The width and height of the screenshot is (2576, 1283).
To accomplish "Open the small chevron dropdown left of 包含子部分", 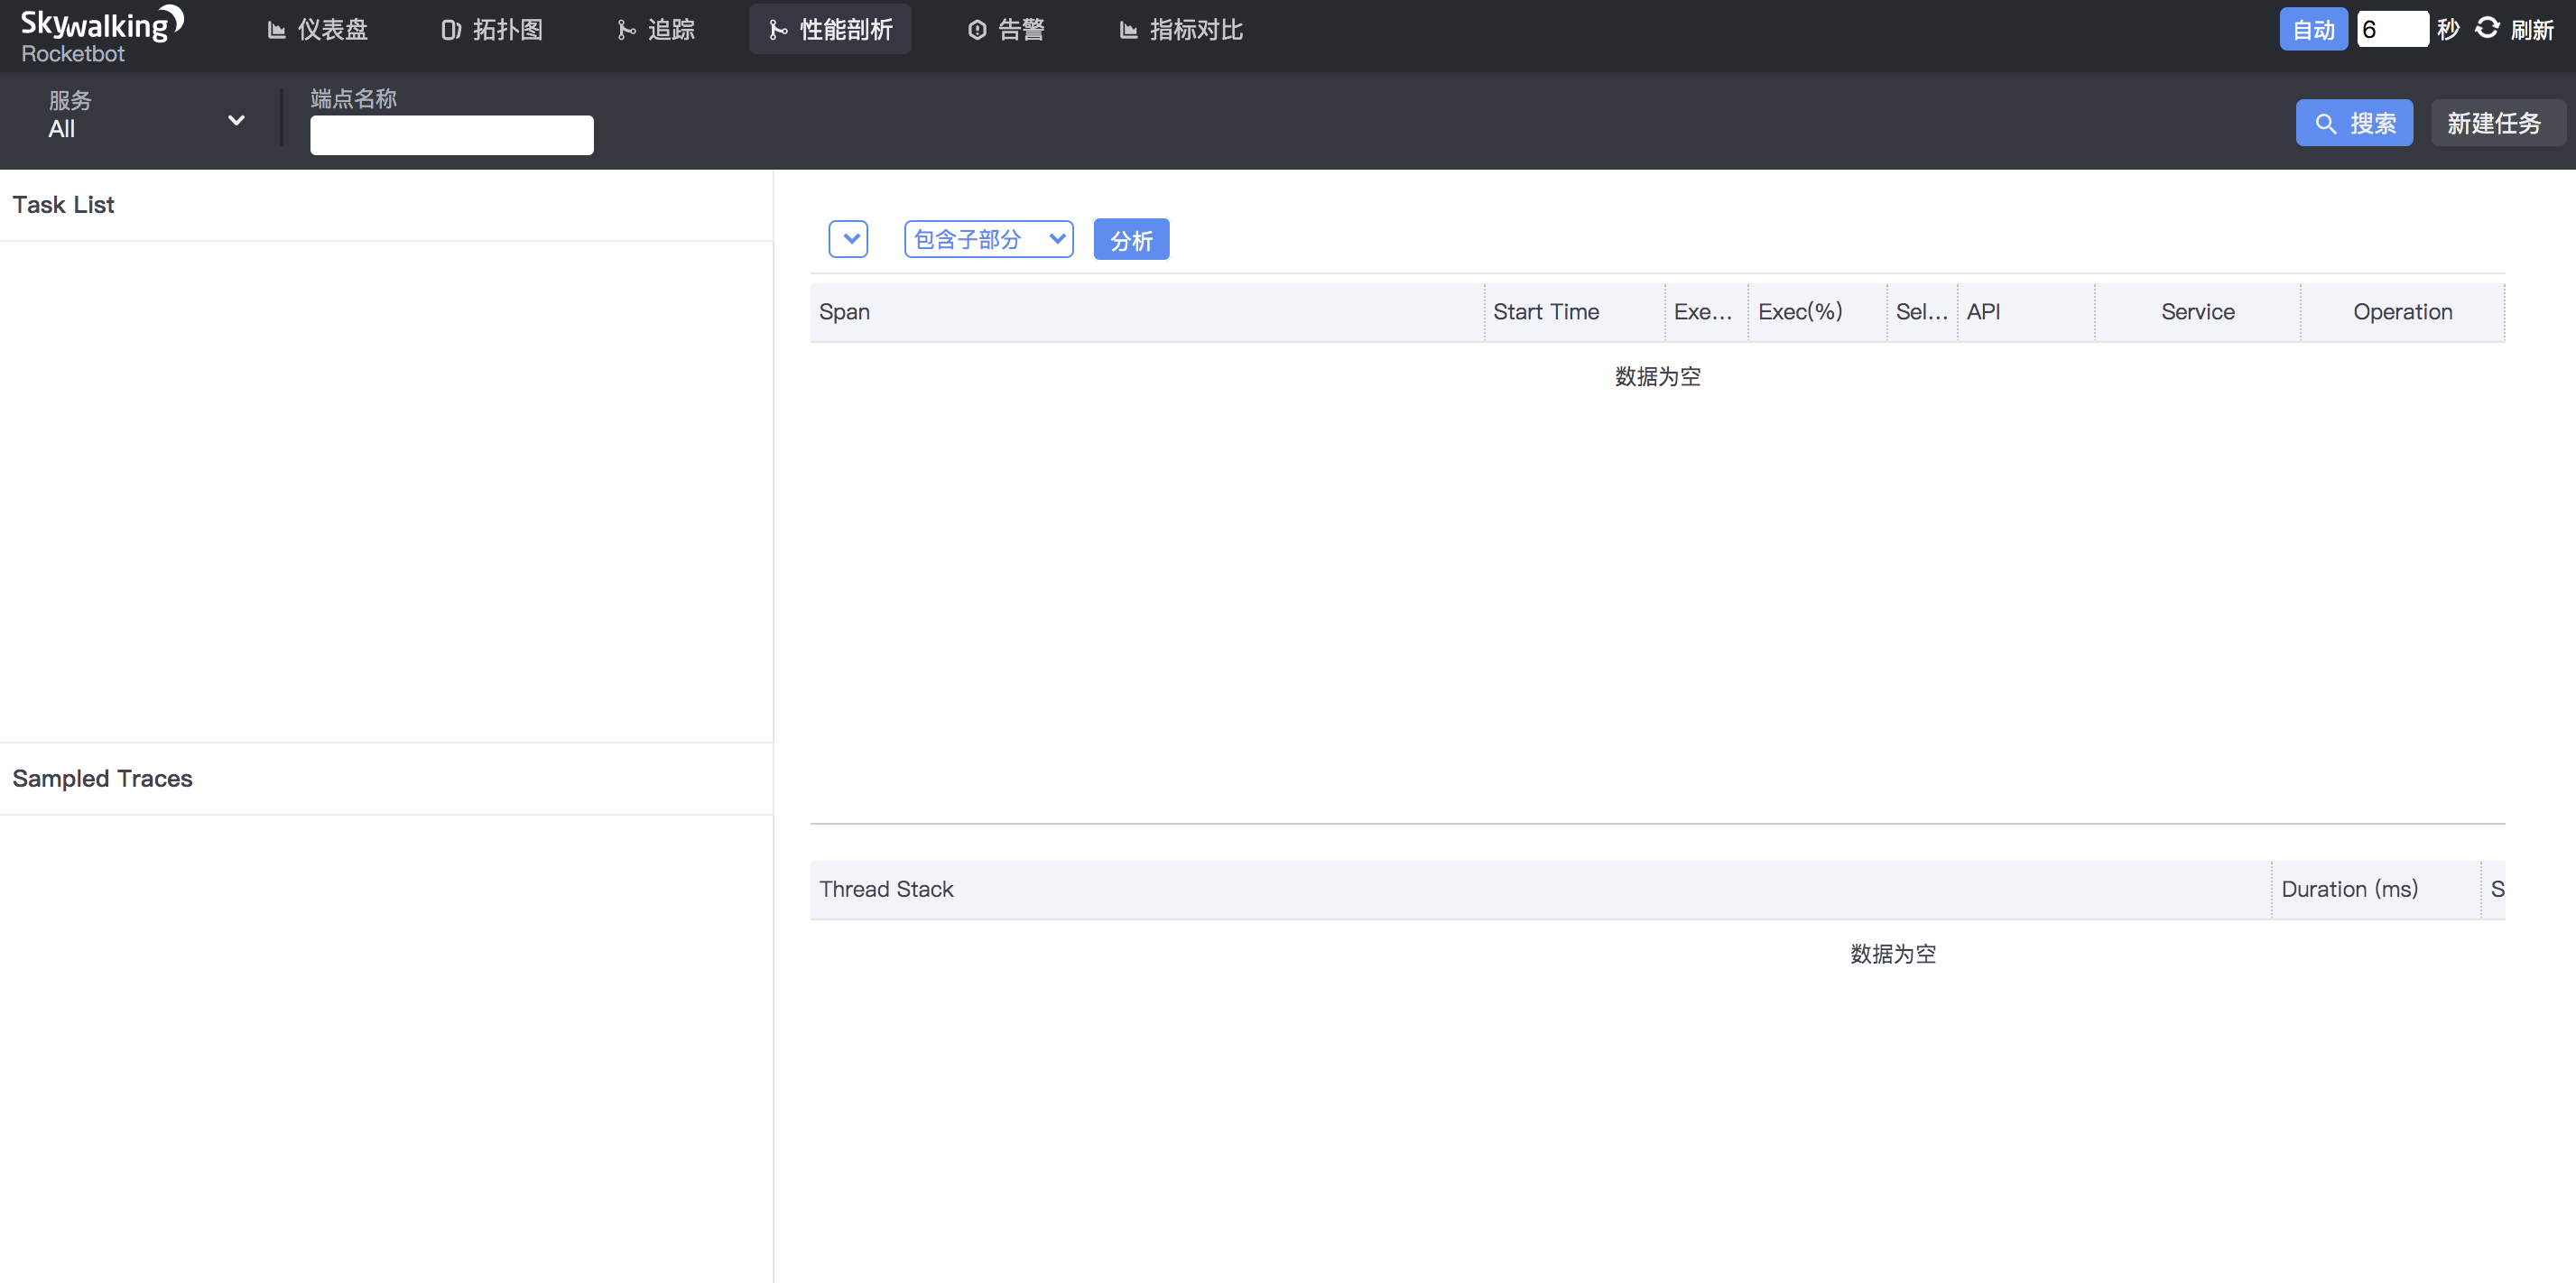I will [x=848, y=239].
